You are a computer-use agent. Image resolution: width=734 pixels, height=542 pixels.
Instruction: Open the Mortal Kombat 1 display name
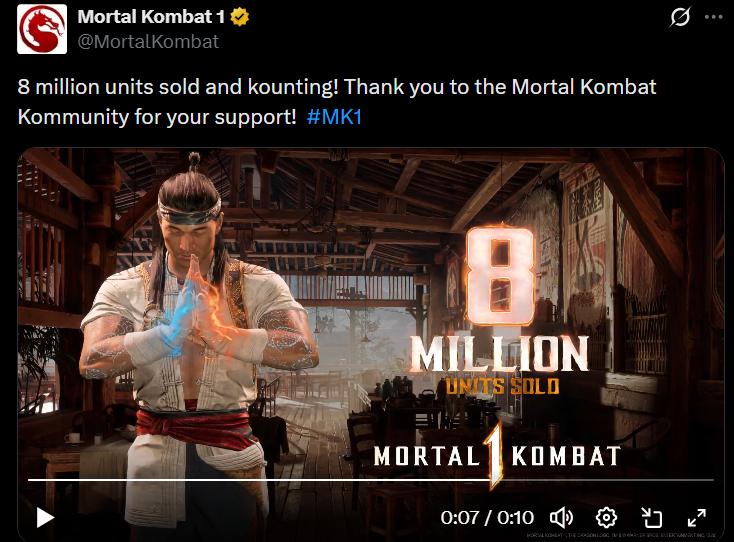click(151, 17)
